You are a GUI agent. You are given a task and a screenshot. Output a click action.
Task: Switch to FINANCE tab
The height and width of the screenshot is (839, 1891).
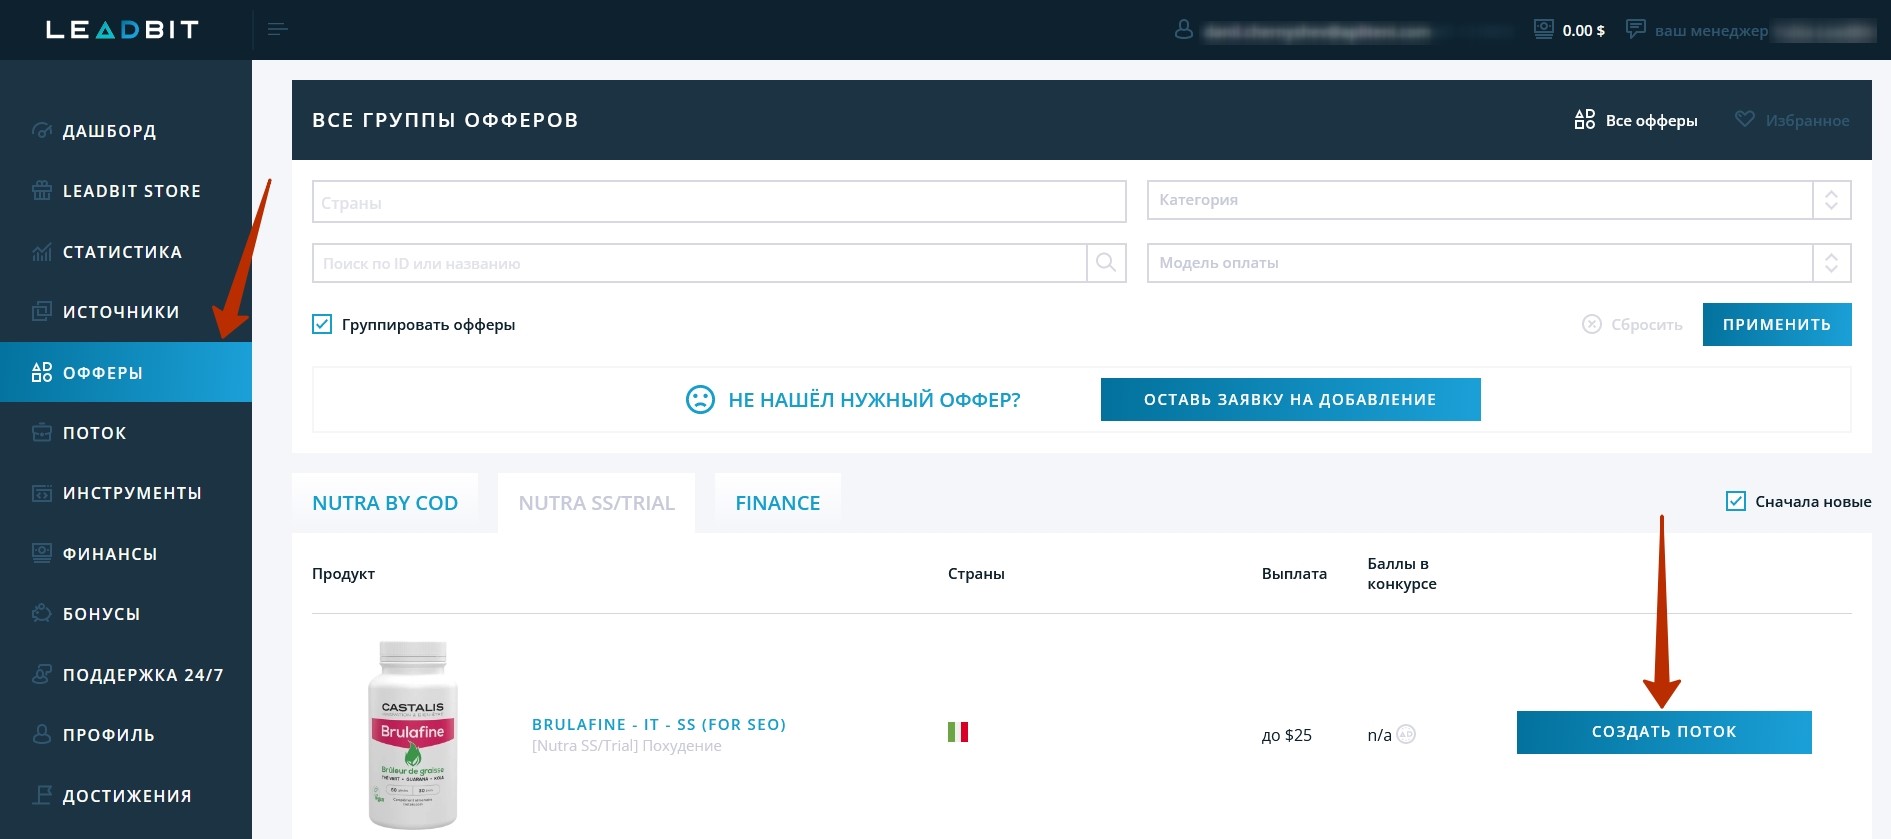pos(778,503)
